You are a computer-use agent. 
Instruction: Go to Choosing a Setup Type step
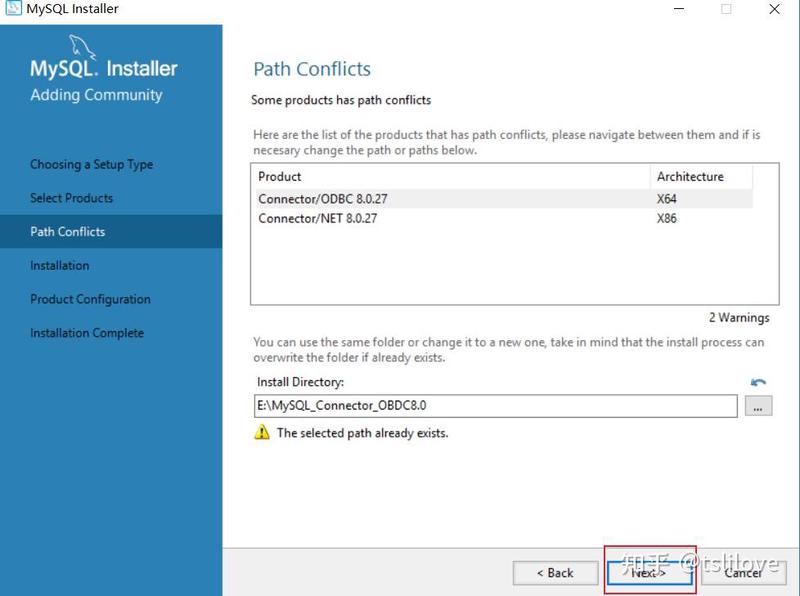point(92,164)
